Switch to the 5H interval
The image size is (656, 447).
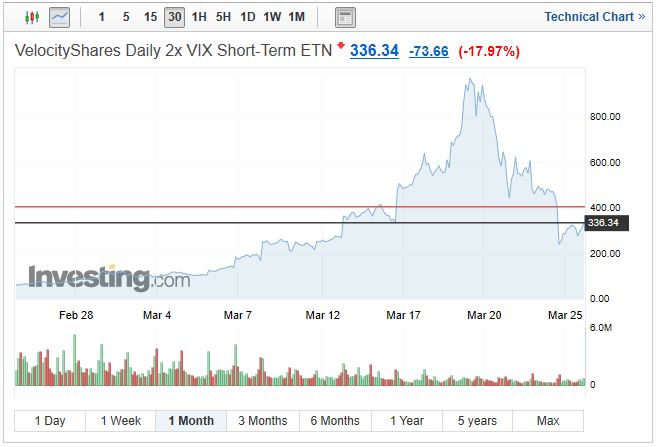[x=223, y=17]
